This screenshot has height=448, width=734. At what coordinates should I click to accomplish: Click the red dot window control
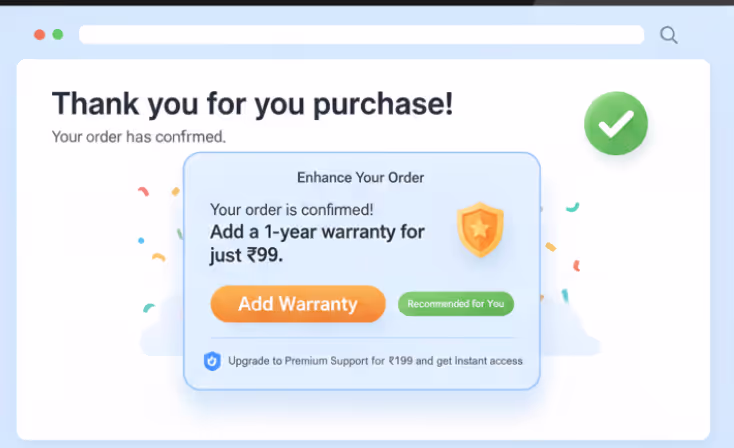click(39, 34)
